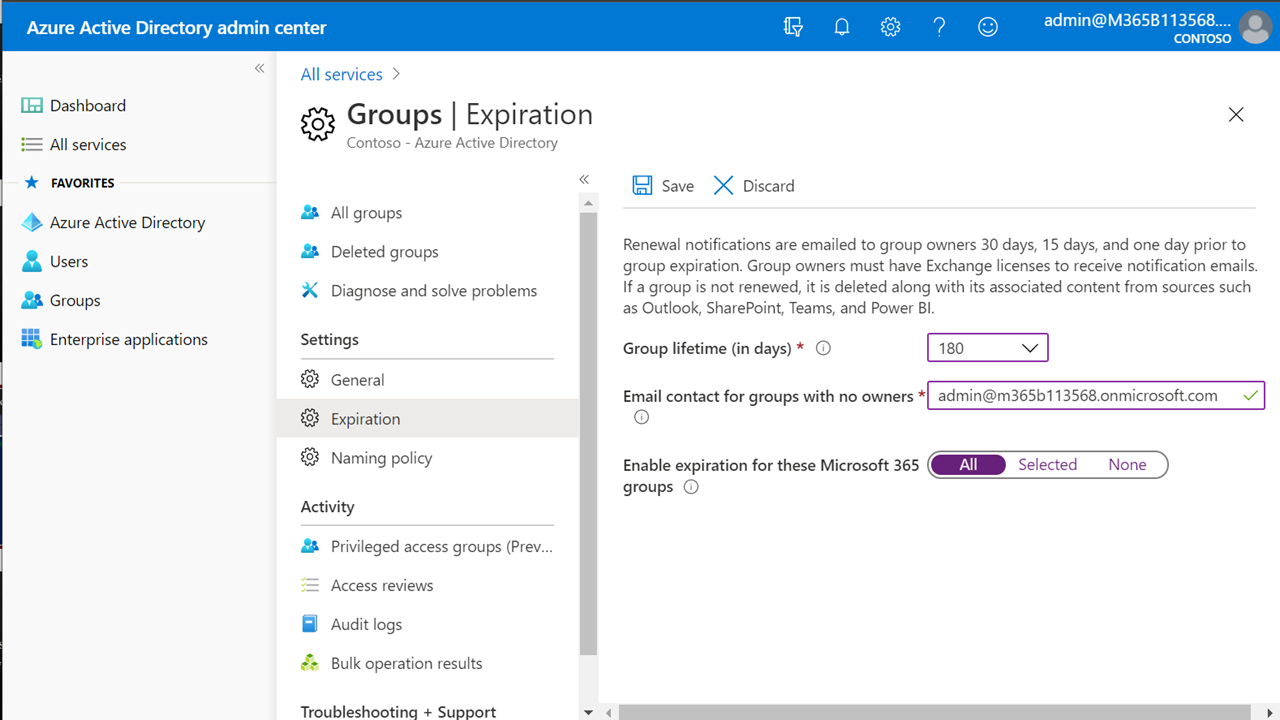
Task: Click the Enterprise applications grid icon
Action: click(32, 339)
